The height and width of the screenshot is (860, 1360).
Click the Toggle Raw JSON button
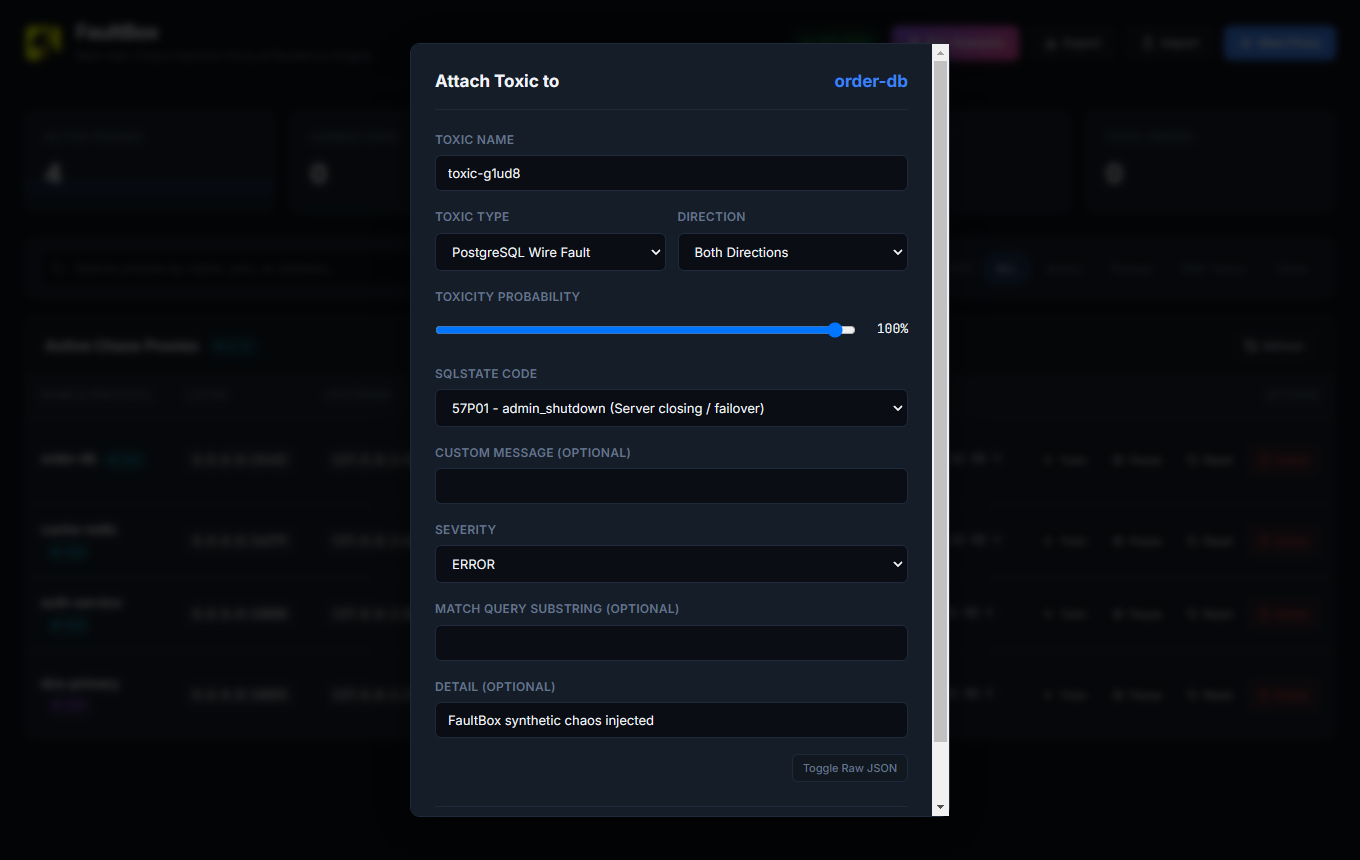click(x=850, y=768)
